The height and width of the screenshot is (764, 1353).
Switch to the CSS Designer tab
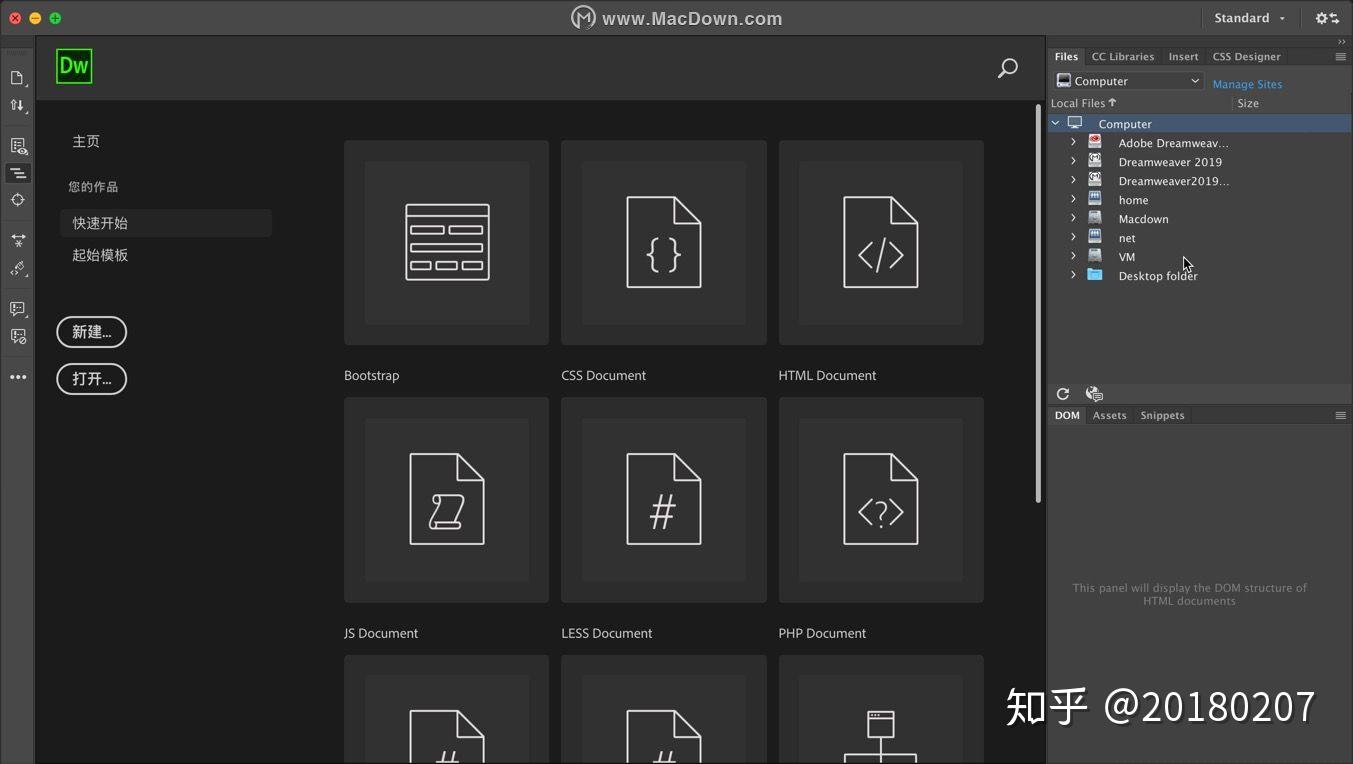coord(1246,56)
